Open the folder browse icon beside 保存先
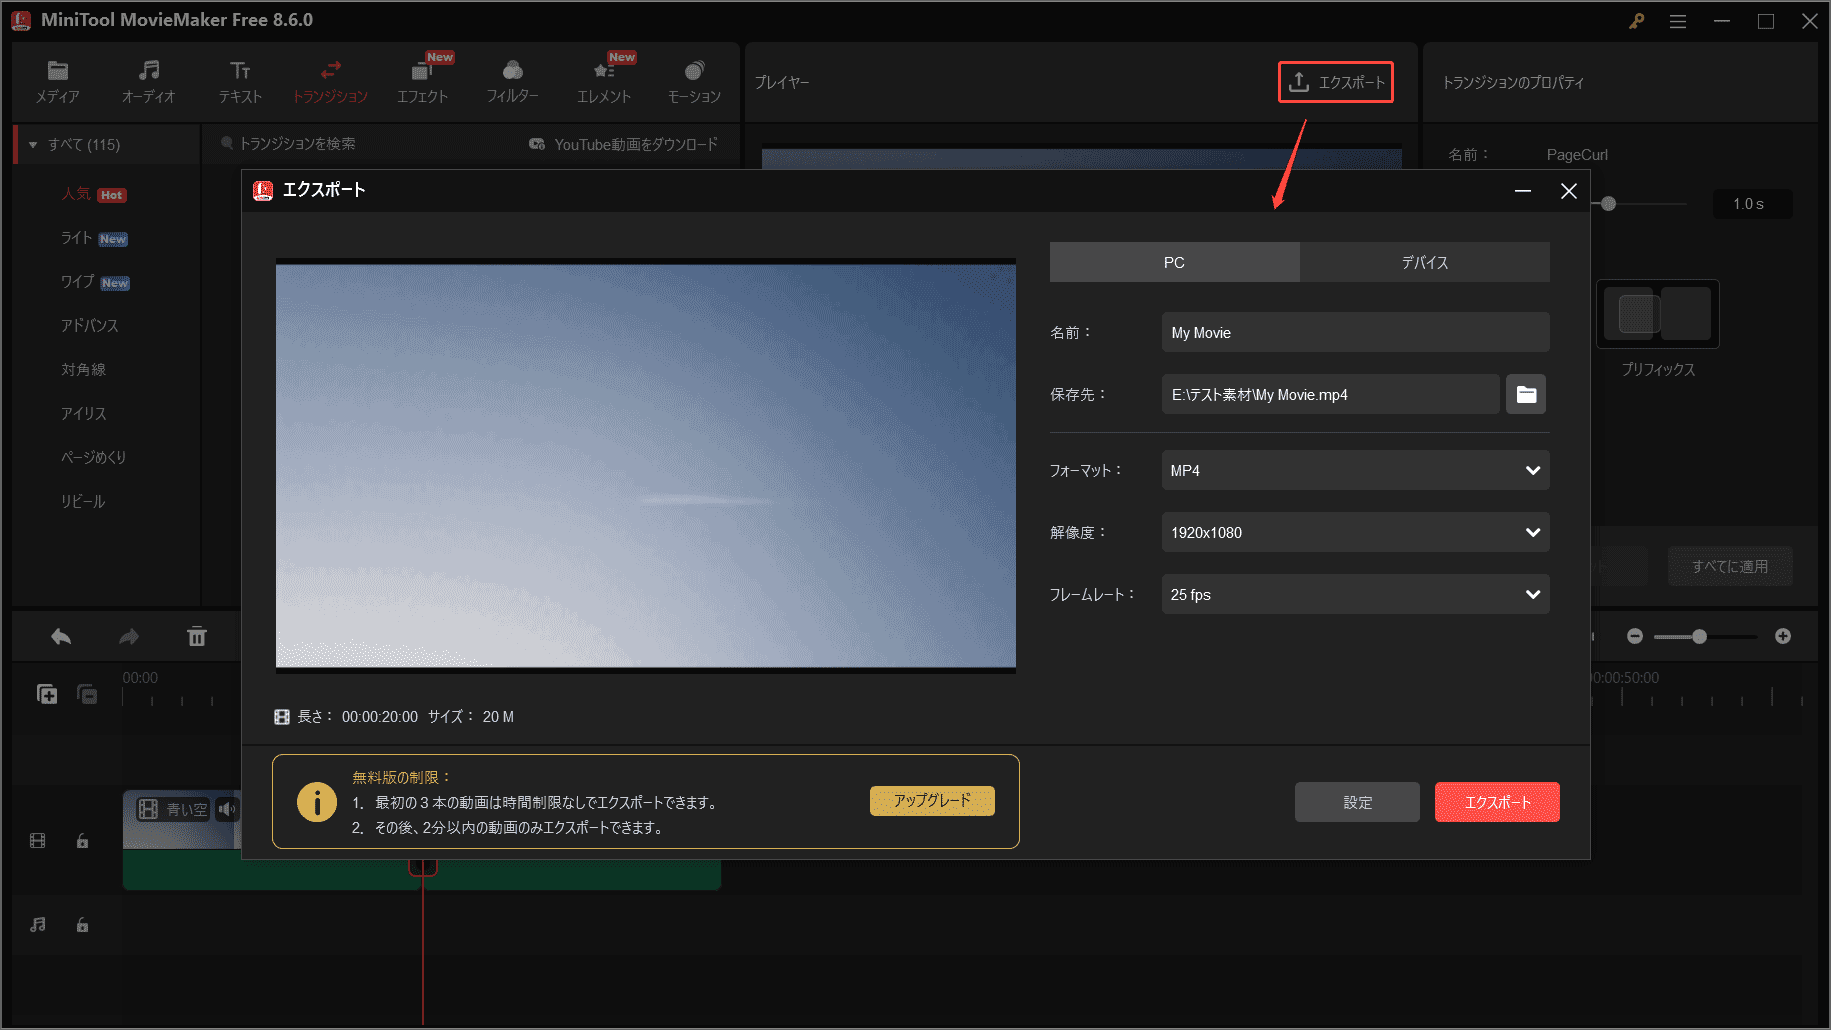The width and height of the screenshot is (1831, 1030). [x=1525, y=394]
